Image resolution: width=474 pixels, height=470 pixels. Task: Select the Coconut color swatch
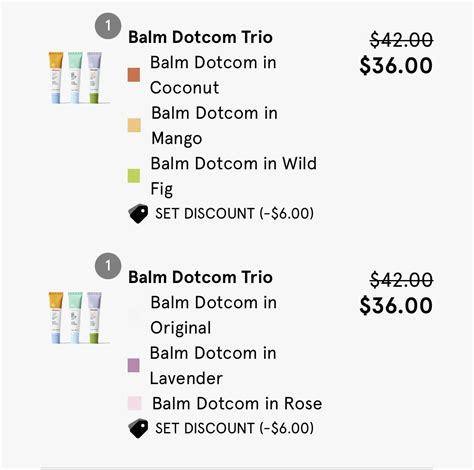coord(134,75)
